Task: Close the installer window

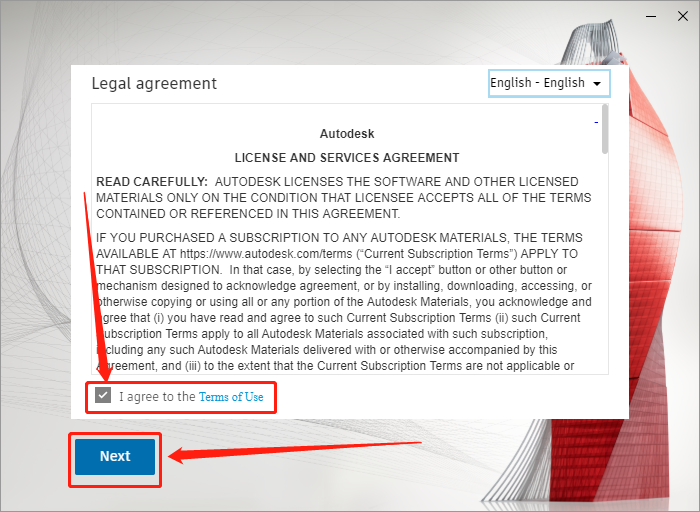Action: click(x=683, y=17)
